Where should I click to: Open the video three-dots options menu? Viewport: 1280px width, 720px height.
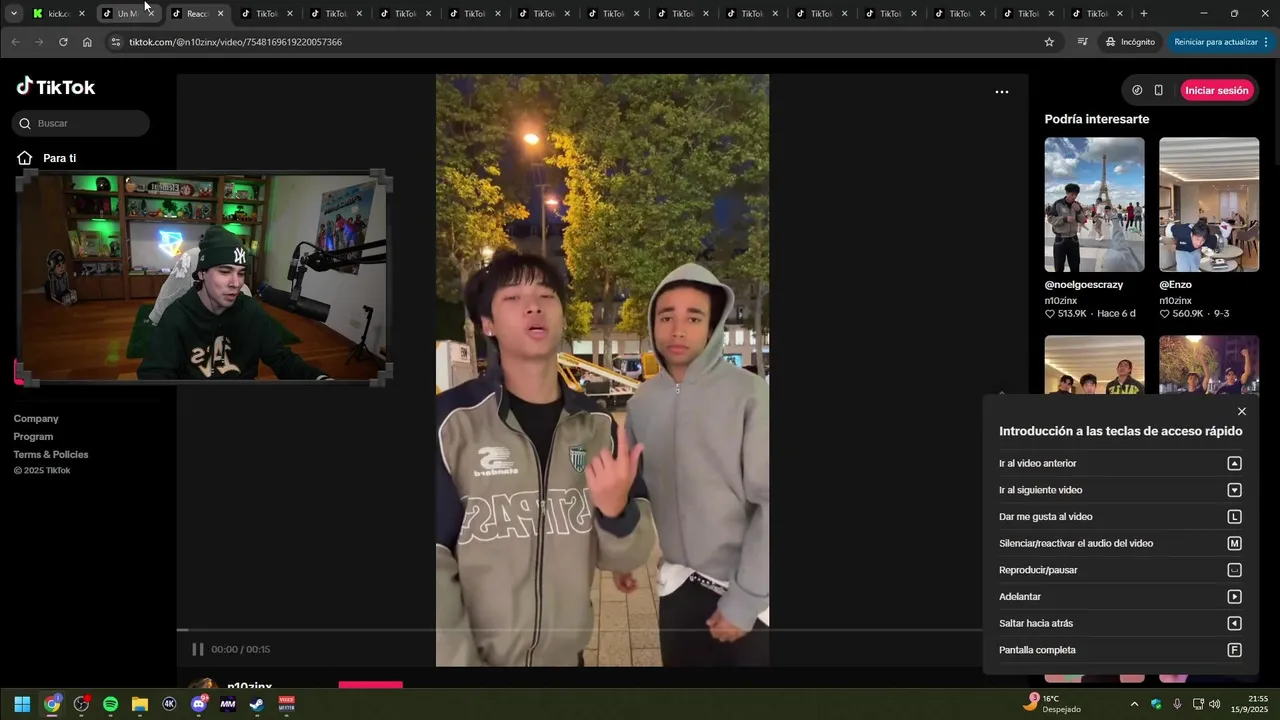tap(1001, 92)
